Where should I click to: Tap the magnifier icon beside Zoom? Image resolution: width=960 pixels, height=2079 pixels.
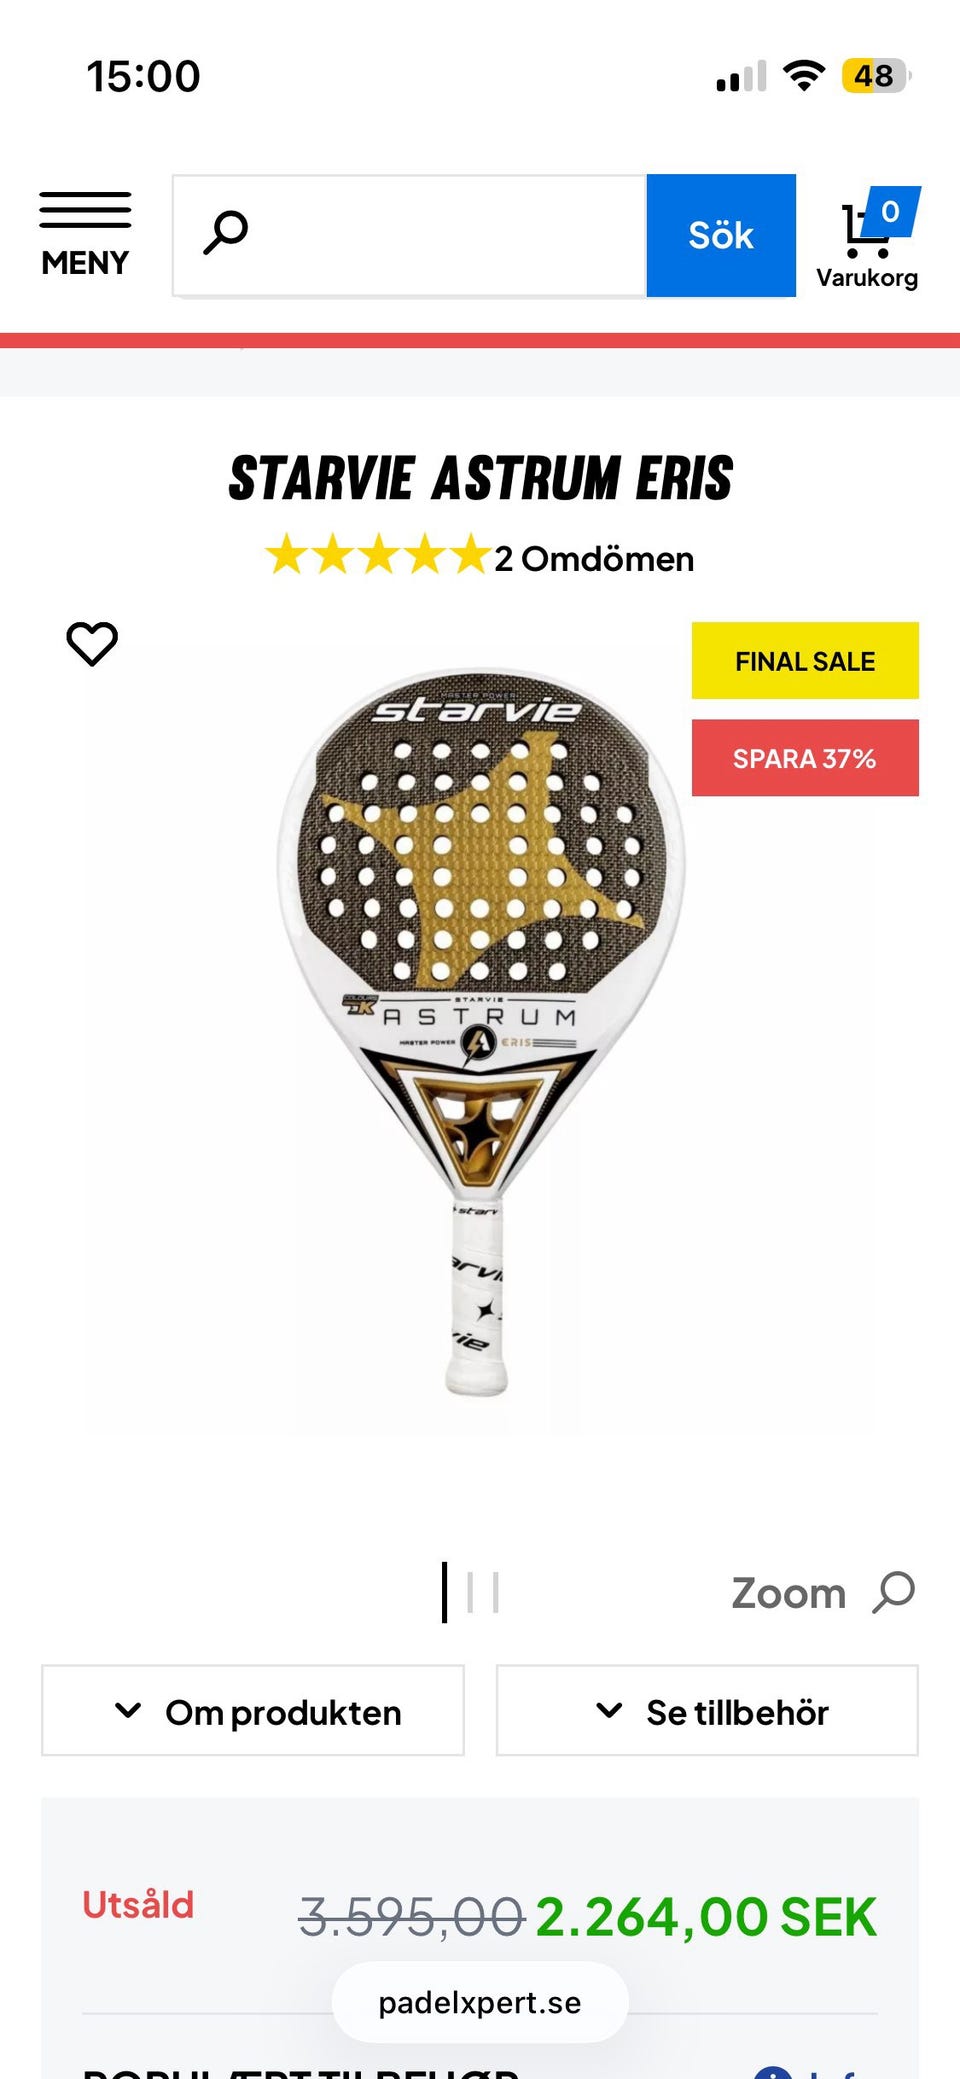(893, 1592)
